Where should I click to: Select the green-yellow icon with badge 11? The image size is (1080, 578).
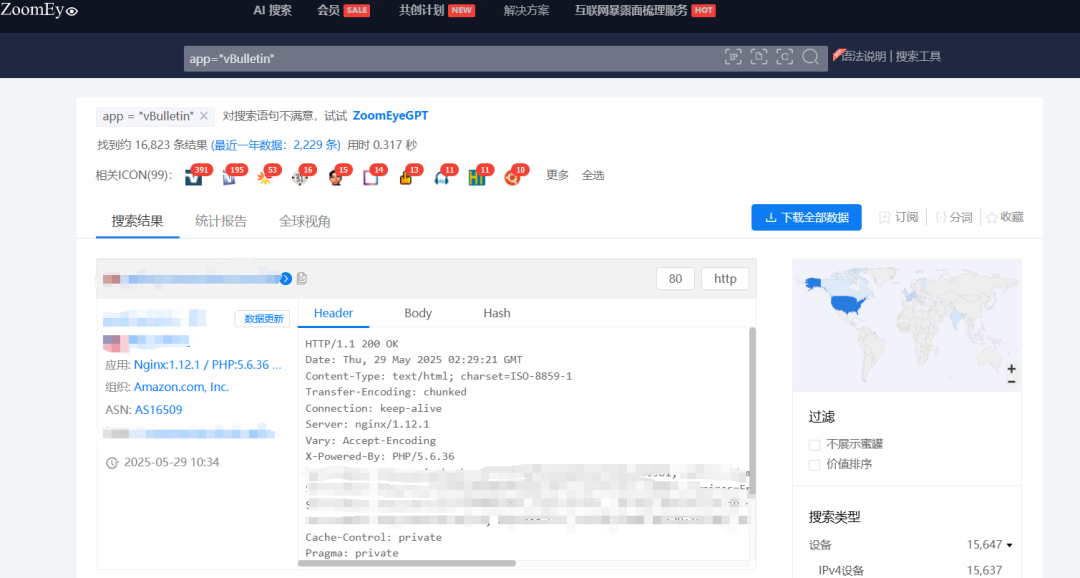477,177
